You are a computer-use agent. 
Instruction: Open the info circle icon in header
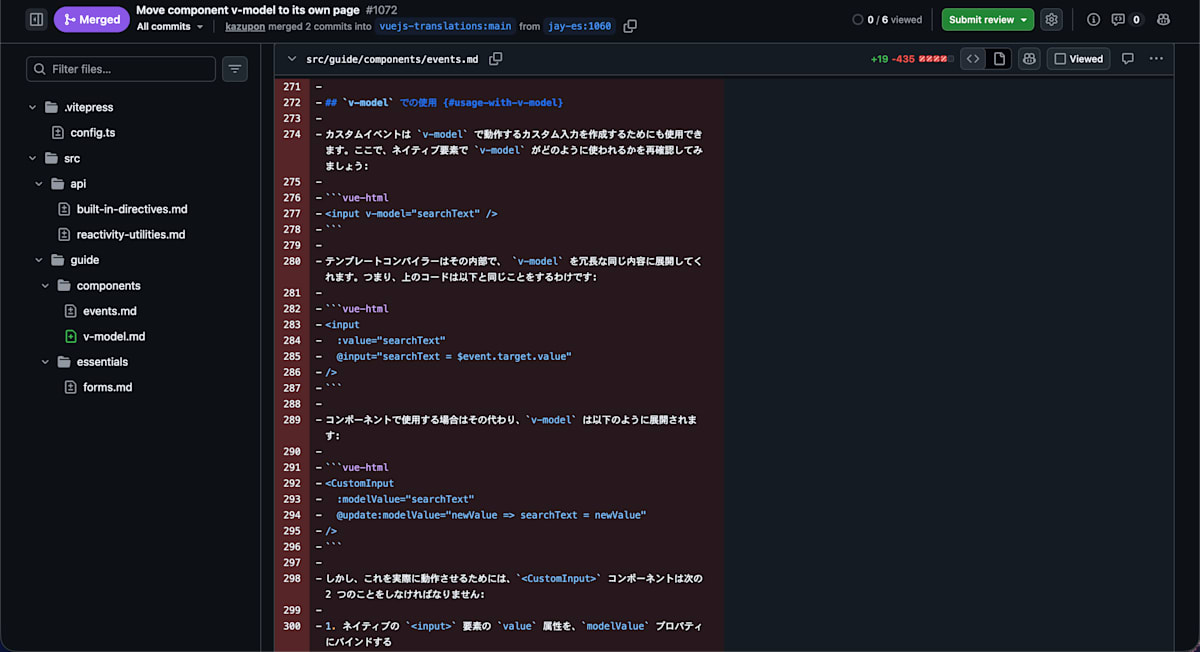pyautogui.click(x=1093, y=19)
